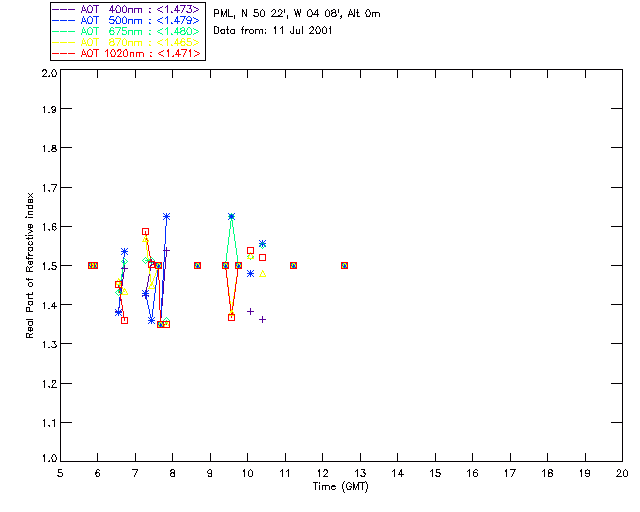Image resolution: width=640 pixels, height=512 pixels.
Task: Click y-axis tick label '1.4'
Action: (x=49, y=305)
